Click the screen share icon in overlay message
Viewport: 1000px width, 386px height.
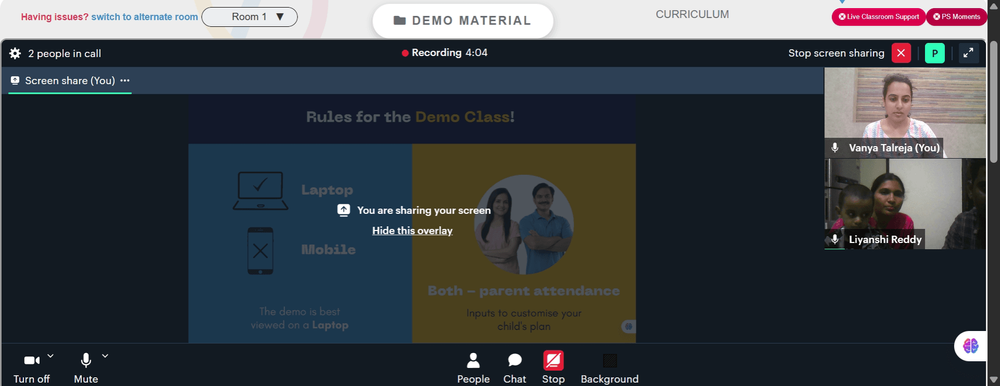[343, 210]
